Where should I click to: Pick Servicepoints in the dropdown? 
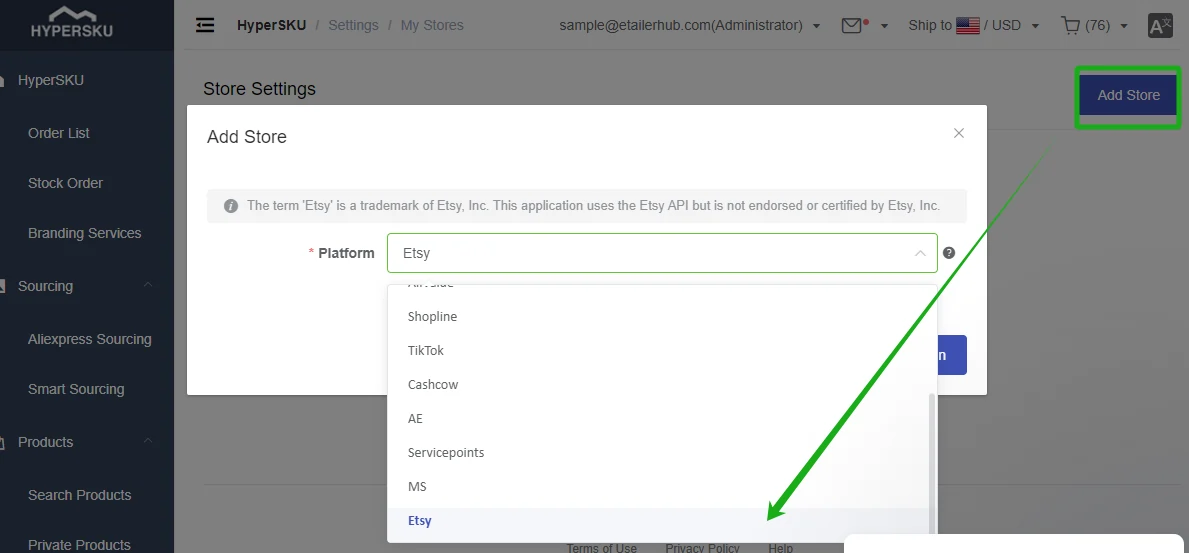pyautogui.click(x=658, y=453)
